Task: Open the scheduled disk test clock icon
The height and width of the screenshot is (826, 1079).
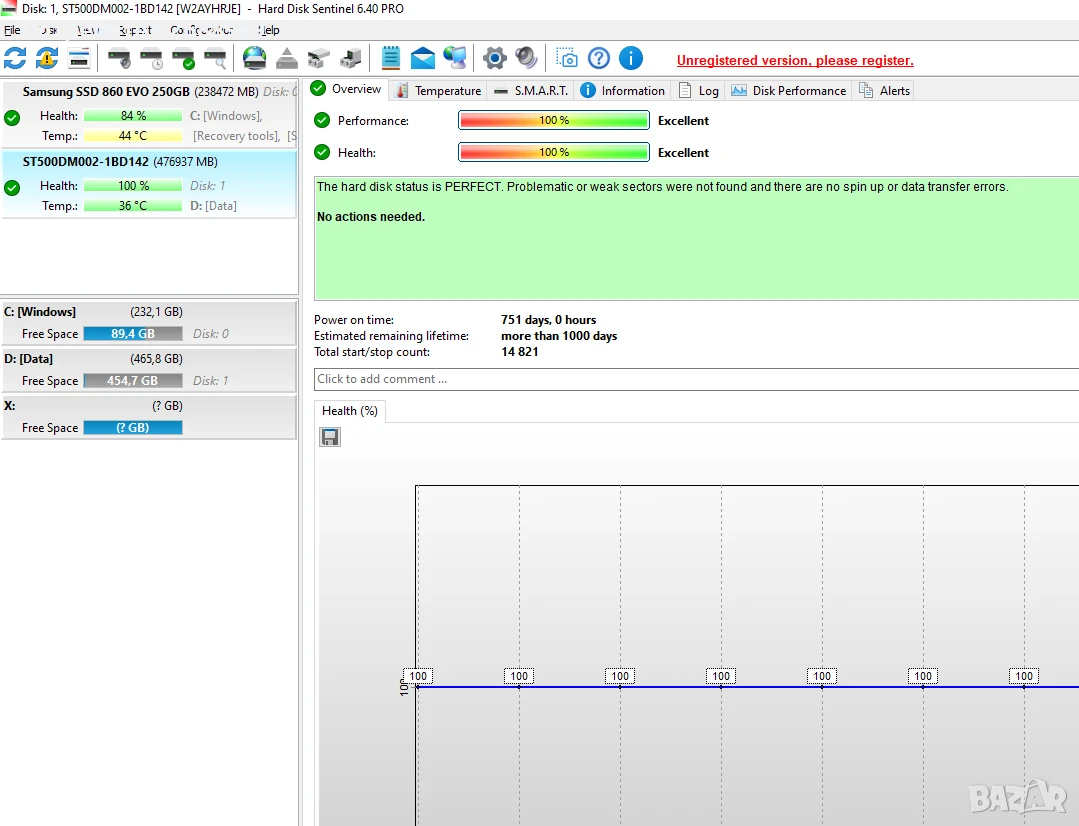Action: tap(151, 59)
